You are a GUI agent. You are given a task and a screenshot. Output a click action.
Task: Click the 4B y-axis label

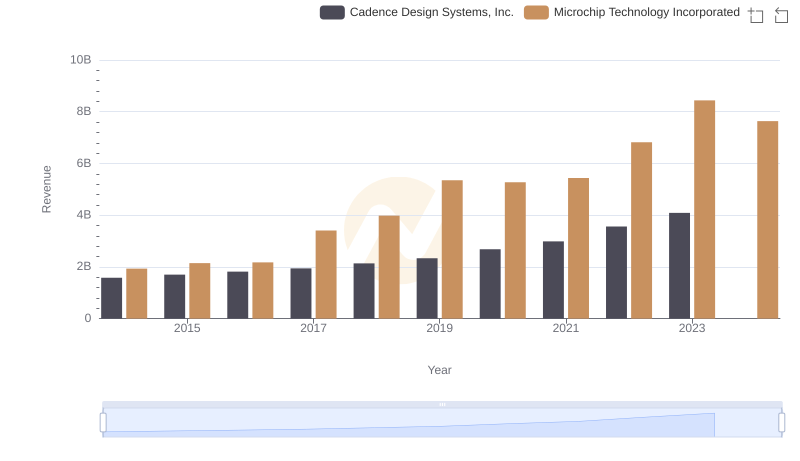[84, 215]
